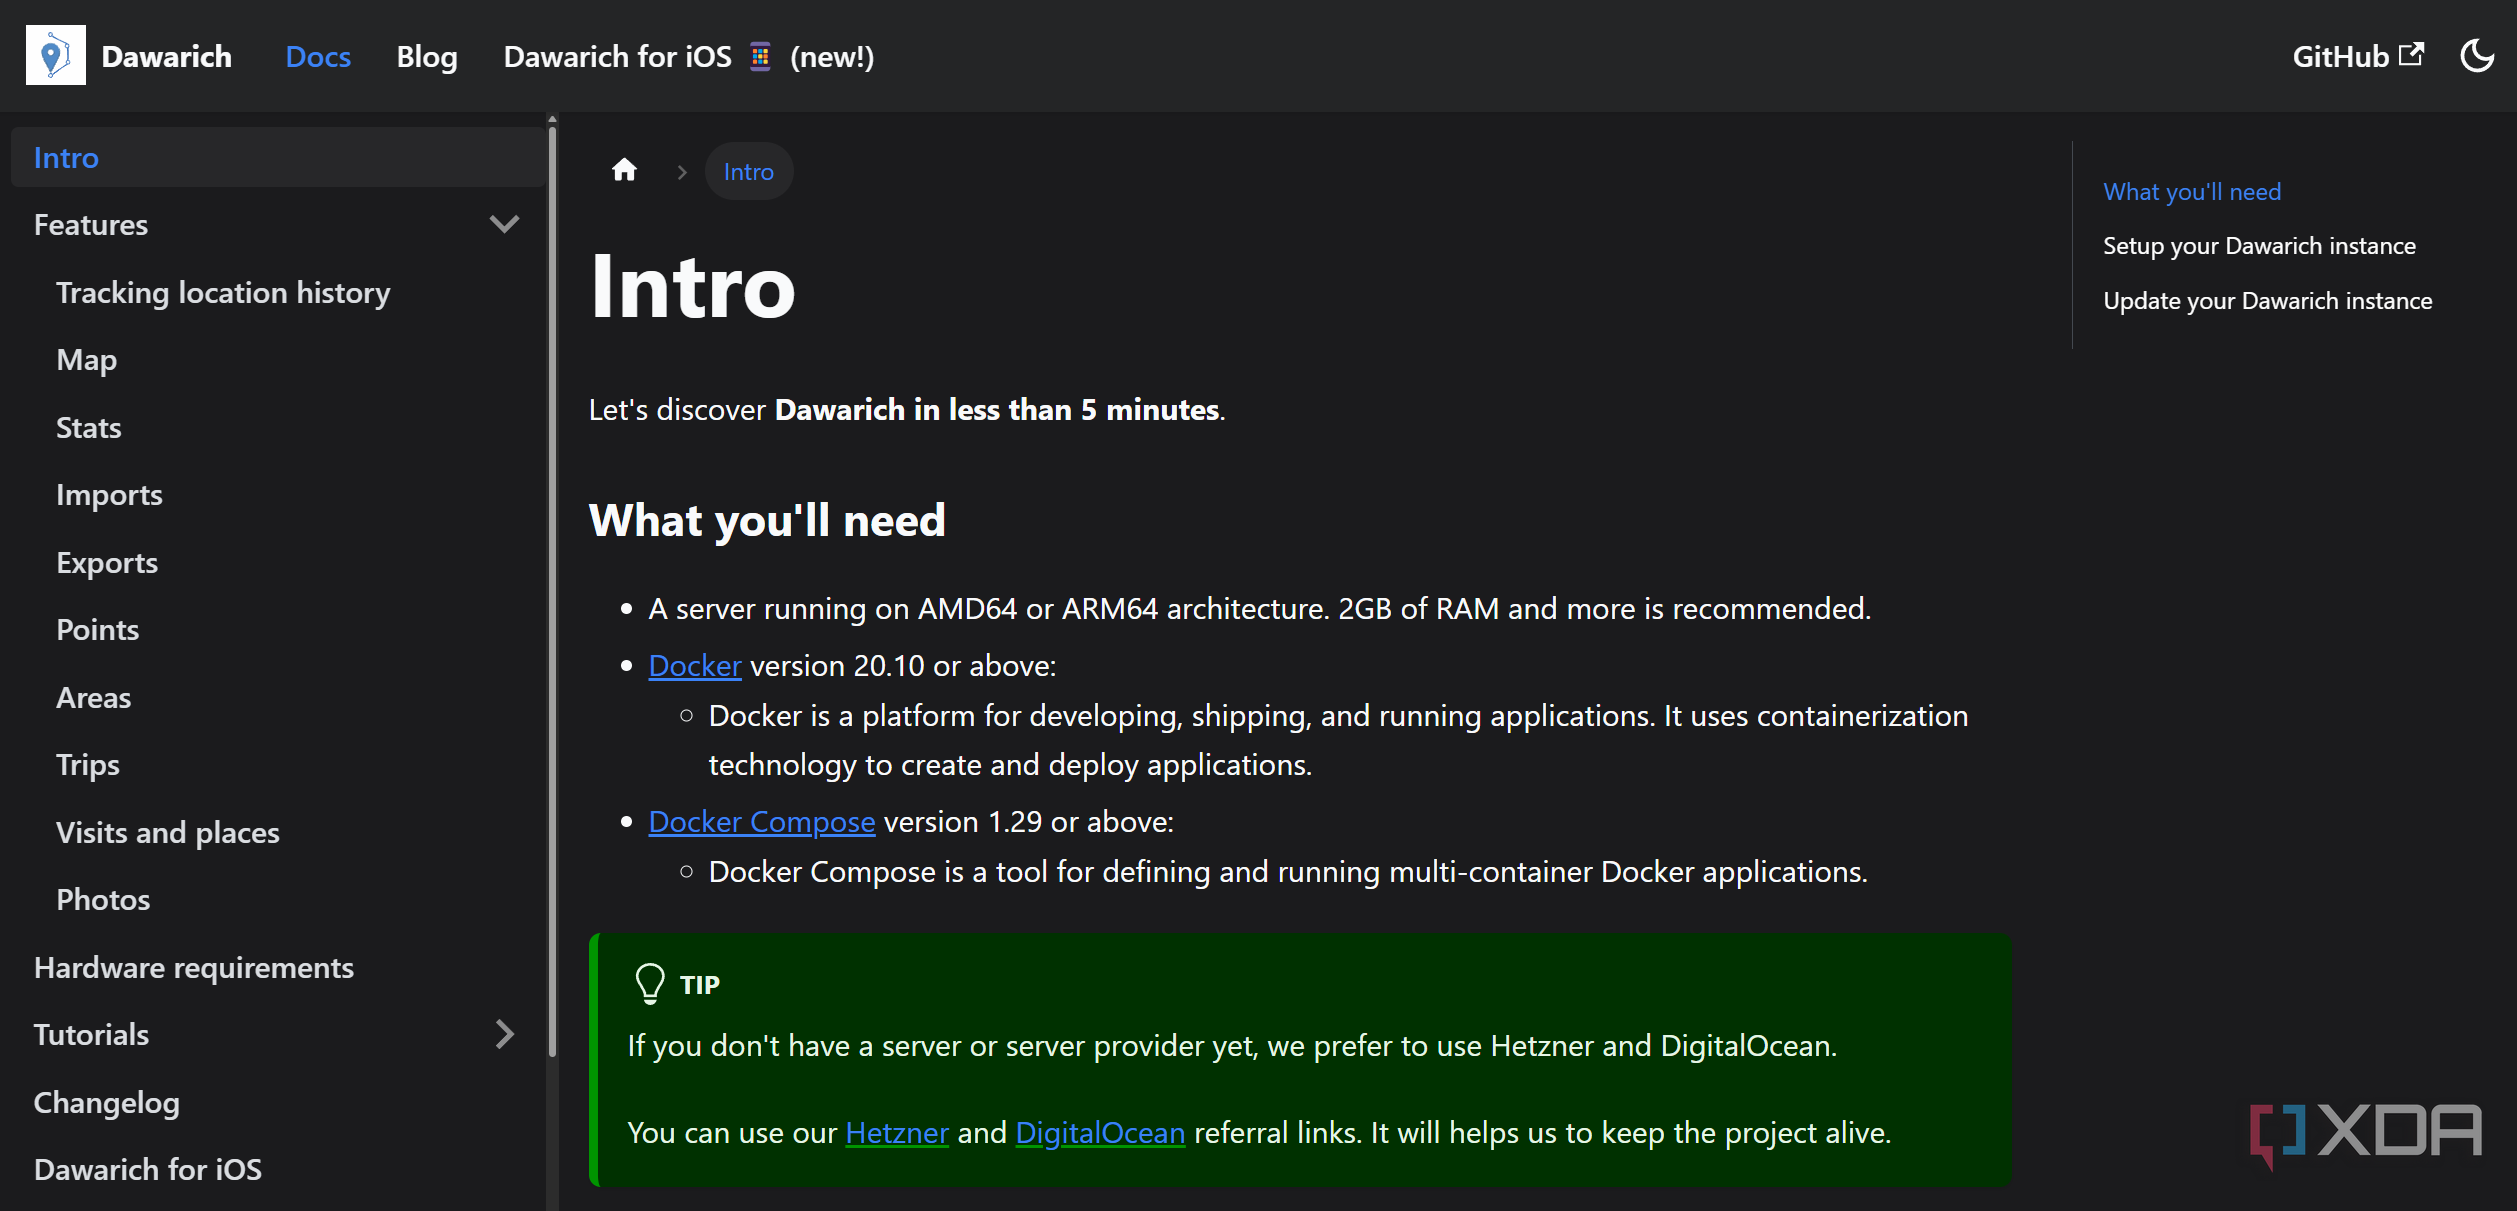Click the home breadcrumb icon
This screenshot has width=2517, height=1211.
click(624, 171)
